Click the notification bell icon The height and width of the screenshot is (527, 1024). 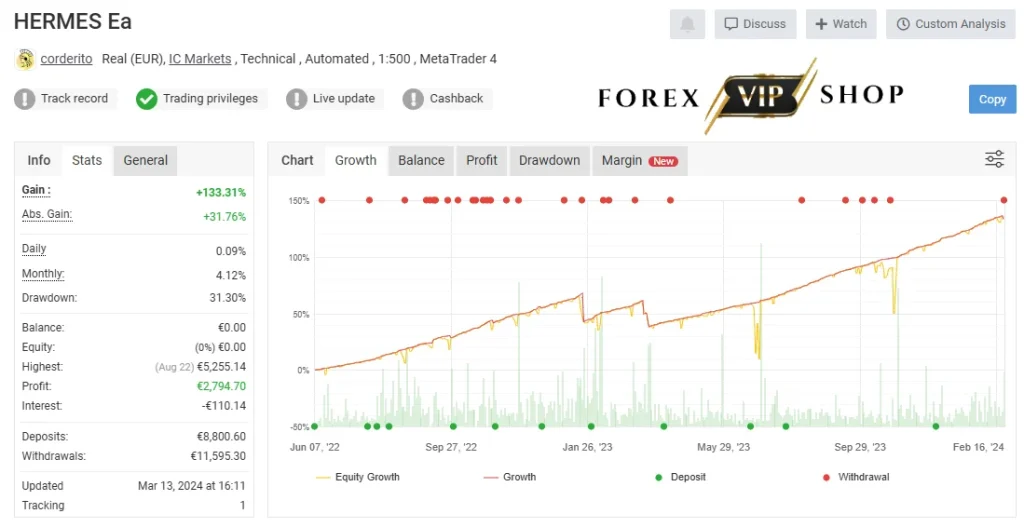tap(687, 24)
